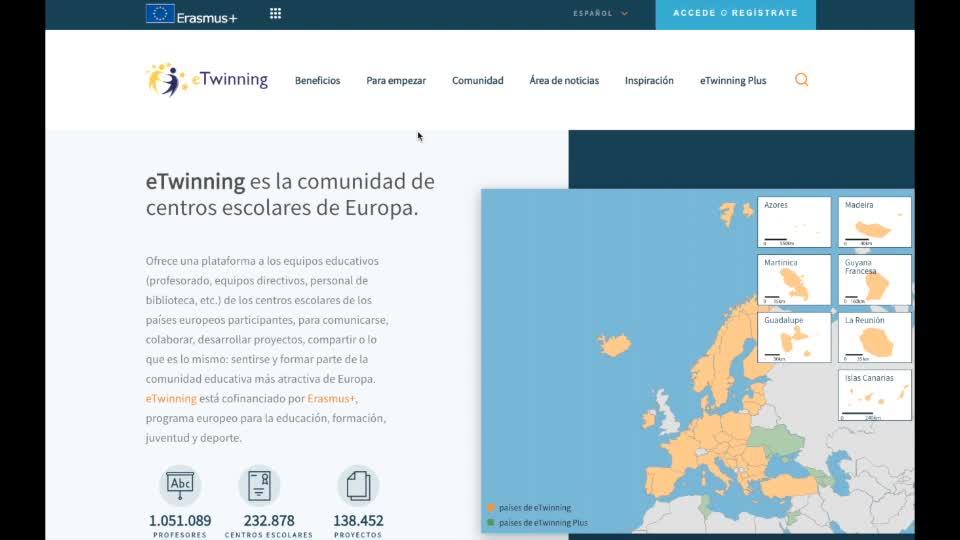Open the eTwinning Plus menu item
The width and height of the screenshot is (960, 540).
(733, 80)
